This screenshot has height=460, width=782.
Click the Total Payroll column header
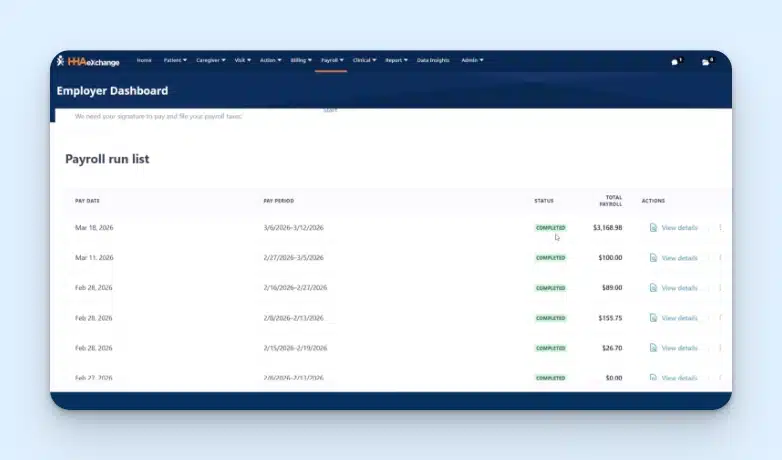coord(610,201)
